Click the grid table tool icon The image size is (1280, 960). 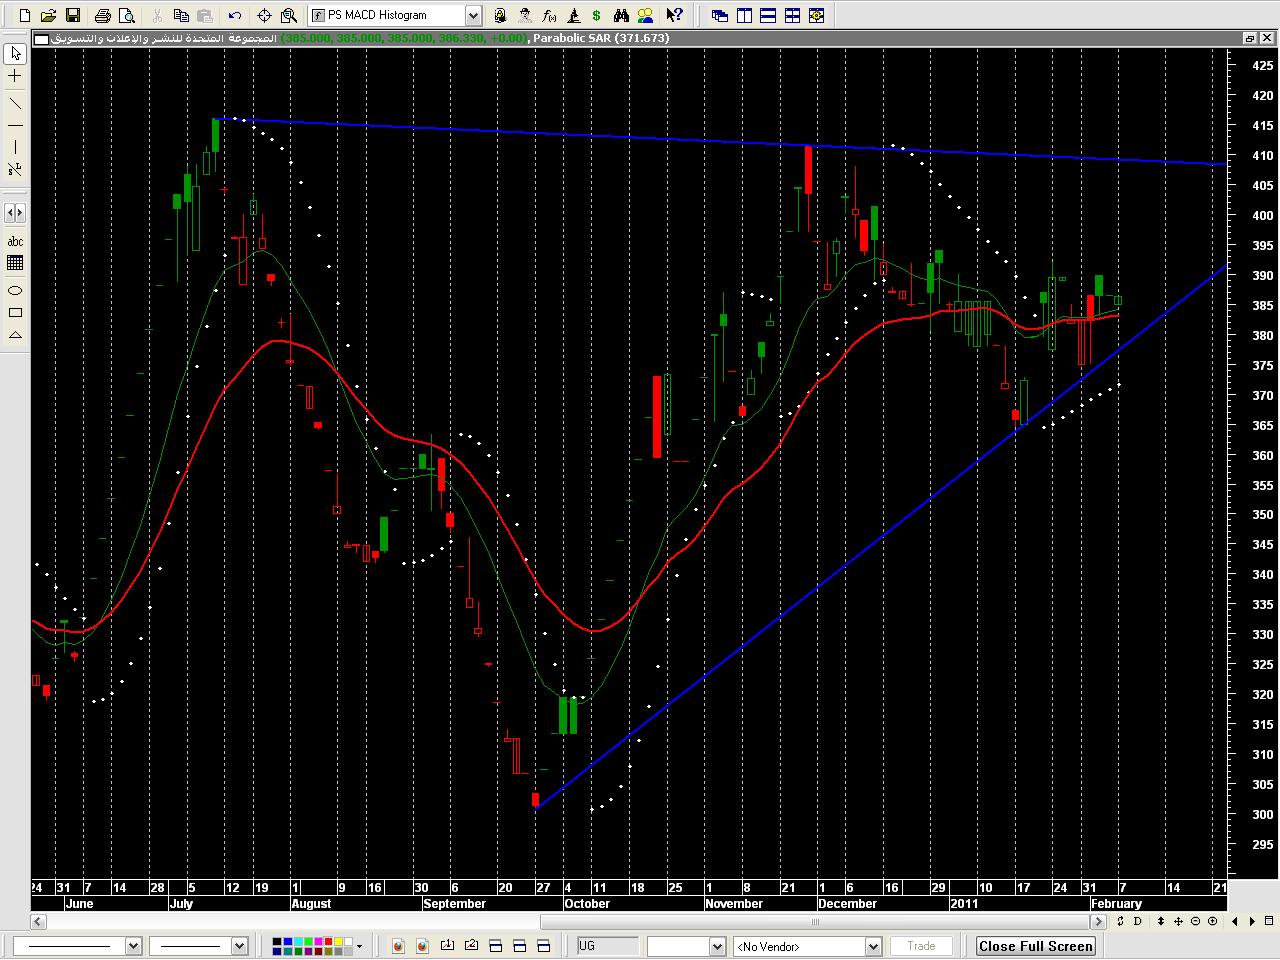pos(15,264)
